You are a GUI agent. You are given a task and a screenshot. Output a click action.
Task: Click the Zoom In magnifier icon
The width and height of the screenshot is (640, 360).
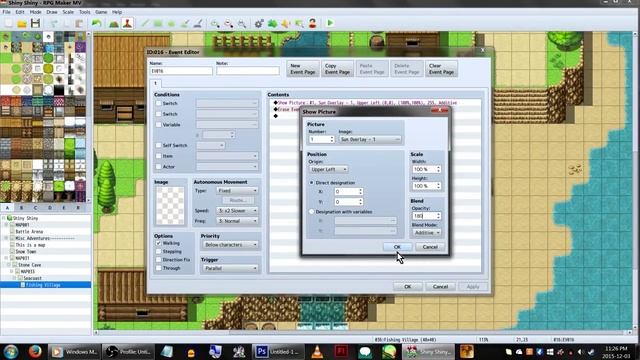coord(215,23)
